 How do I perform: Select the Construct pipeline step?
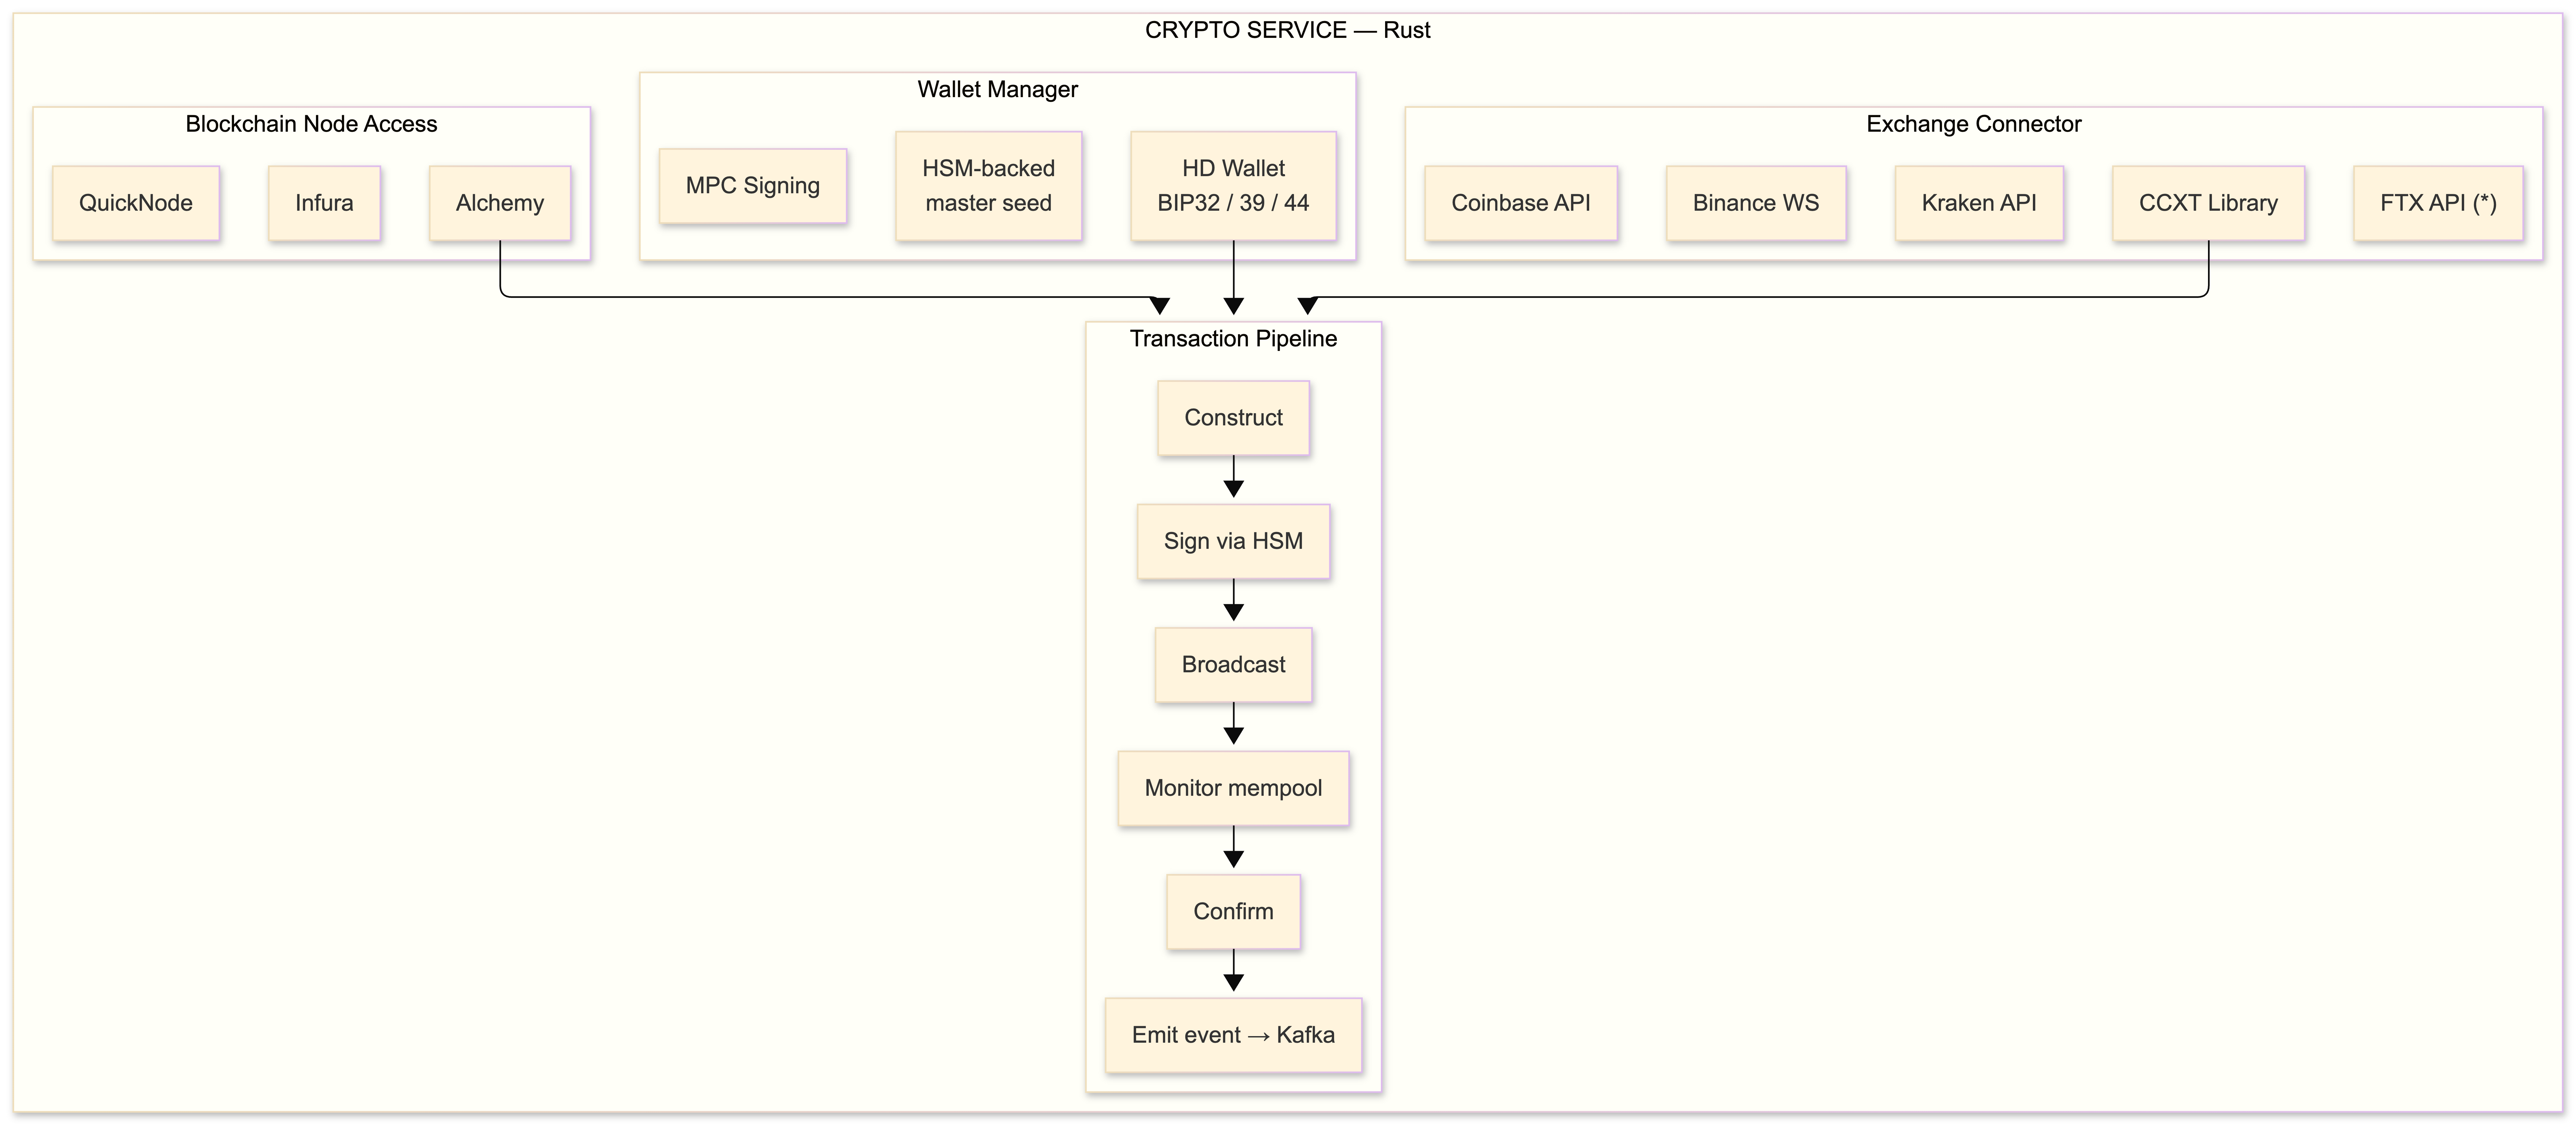(1233, 418)
